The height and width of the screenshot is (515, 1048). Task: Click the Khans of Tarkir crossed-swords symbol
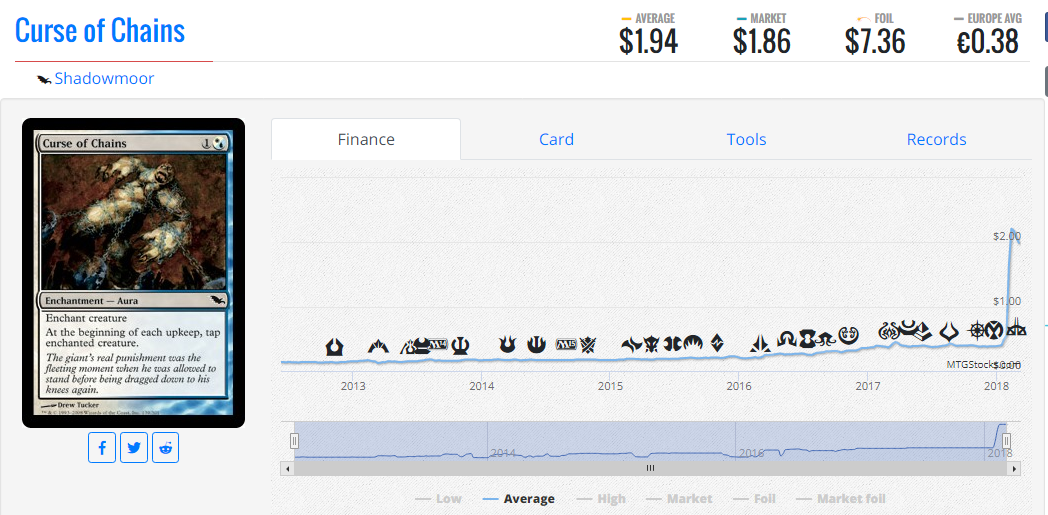click(x=588, y=345)
